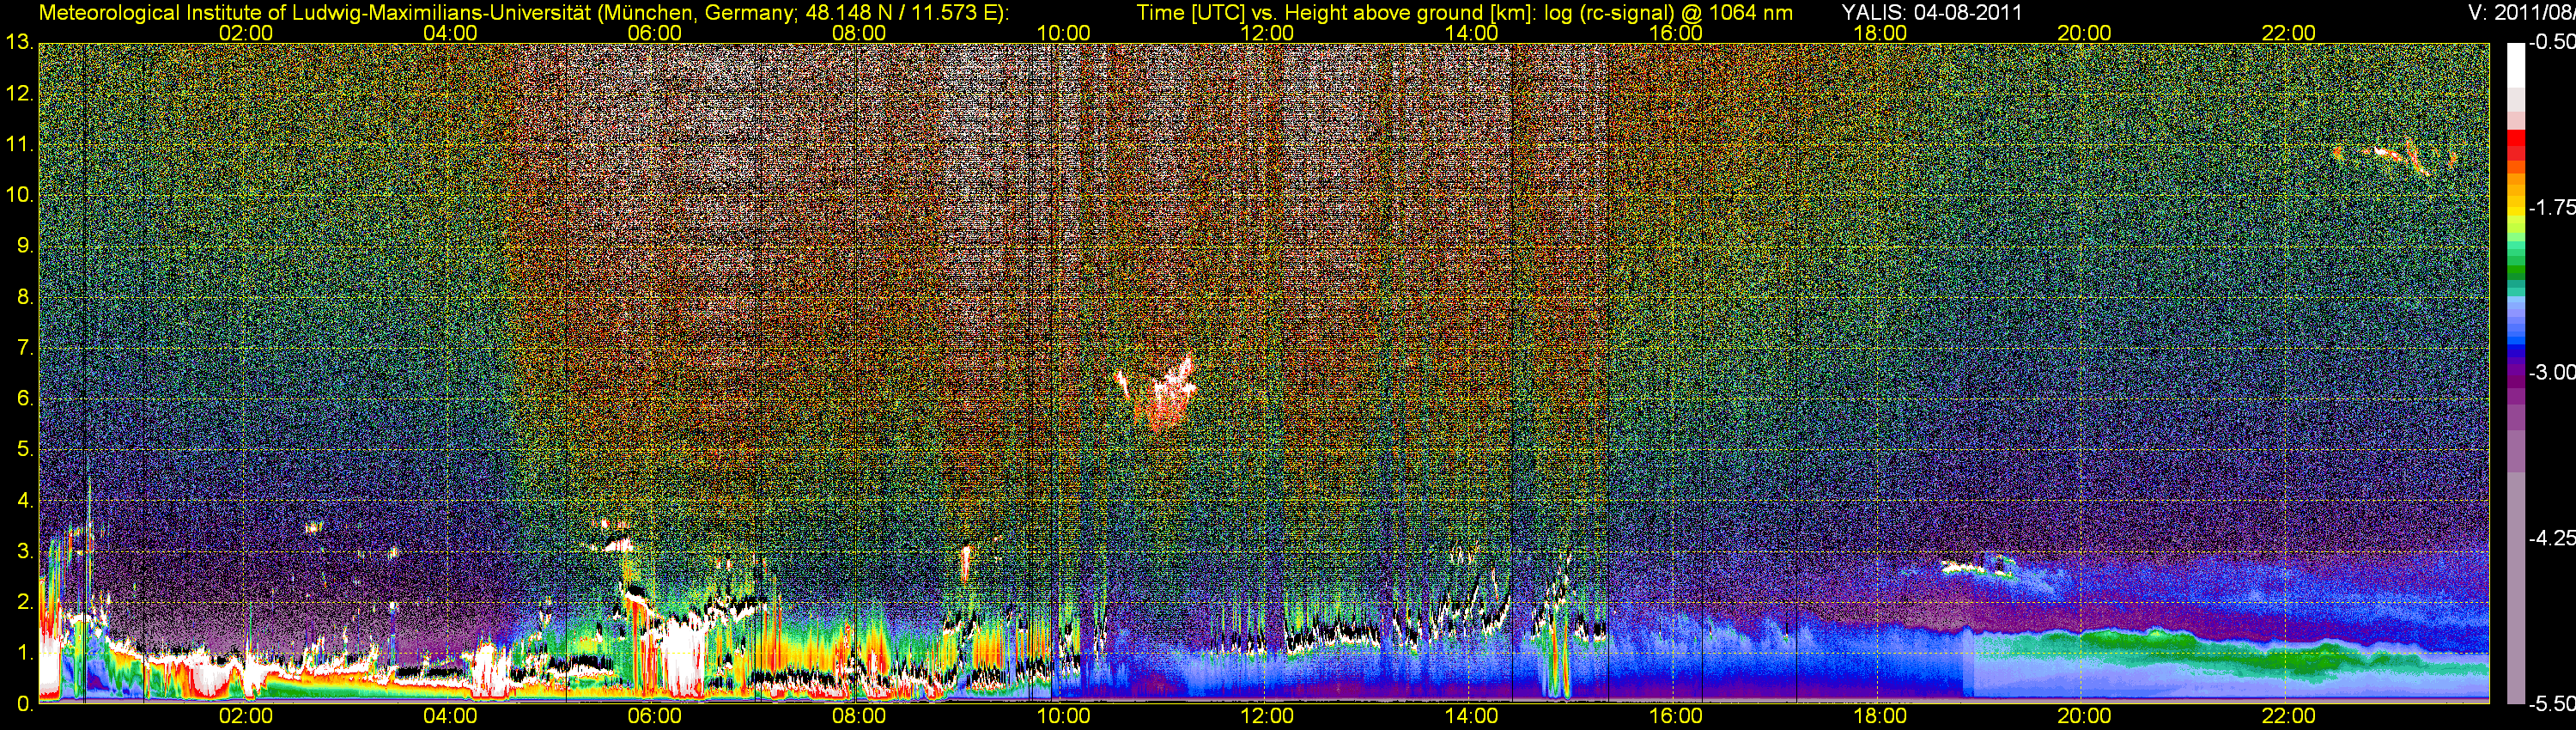Click the 02:00 label on the upper time axis

click(x=246, y=33)
